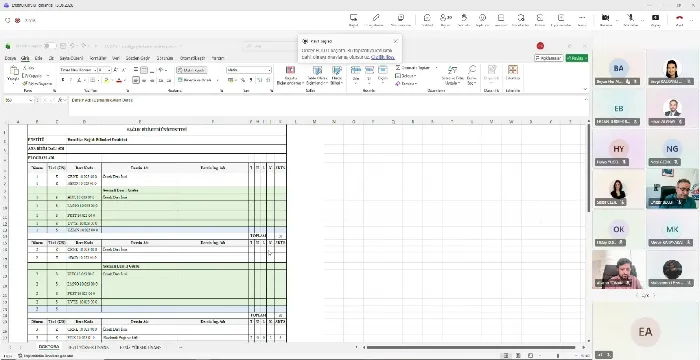Click the red leave call button
700x360 pixels.
coord(679,18)
